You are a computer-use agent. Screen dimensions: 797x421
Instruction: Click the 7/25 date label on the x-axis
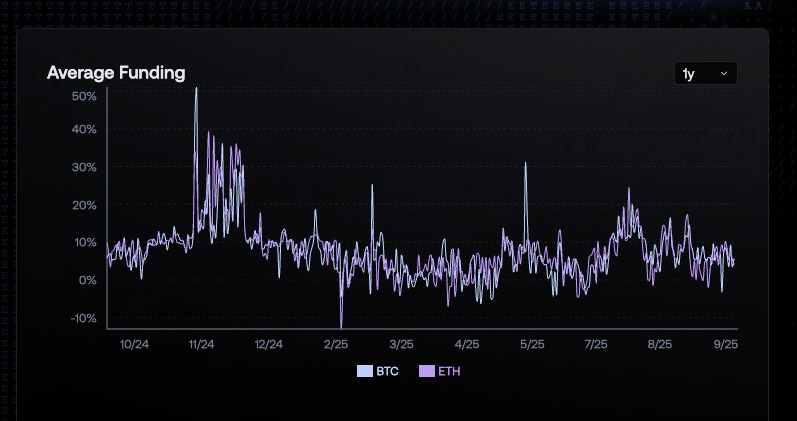(x=595, y=344)
